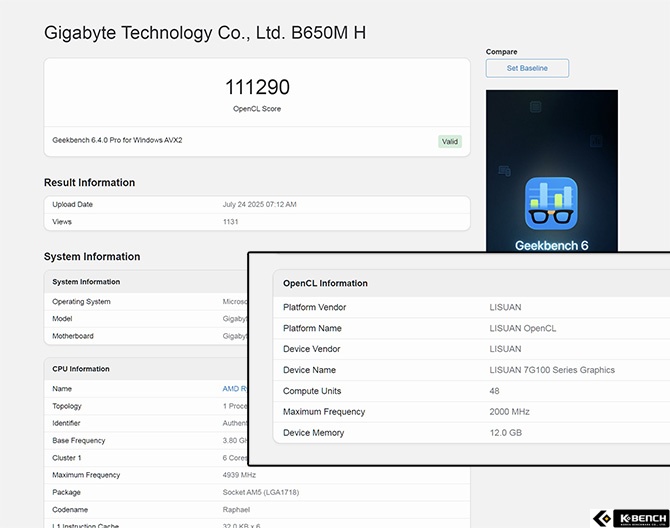Viewport: 670px width, 528px height.
Task: Click the Views value 1131
Action: [230, 222]
